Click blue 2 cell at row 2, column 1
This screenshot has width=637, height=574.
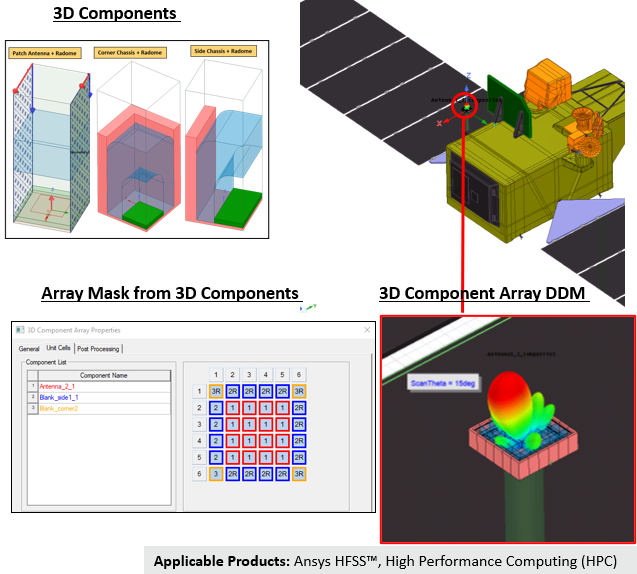coord(216,407)
